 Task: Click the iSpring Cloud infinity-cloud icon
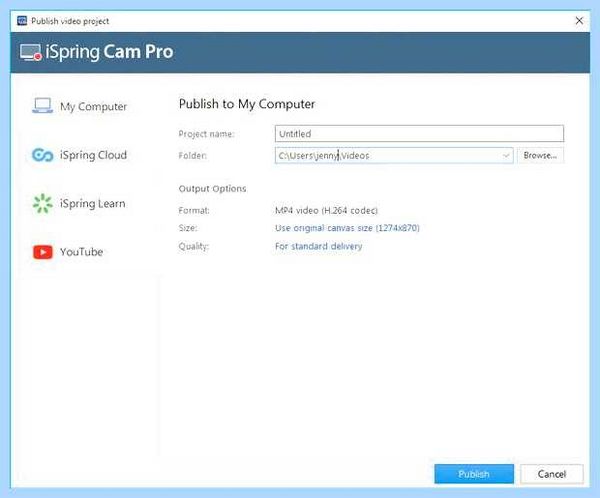point(42,155)
